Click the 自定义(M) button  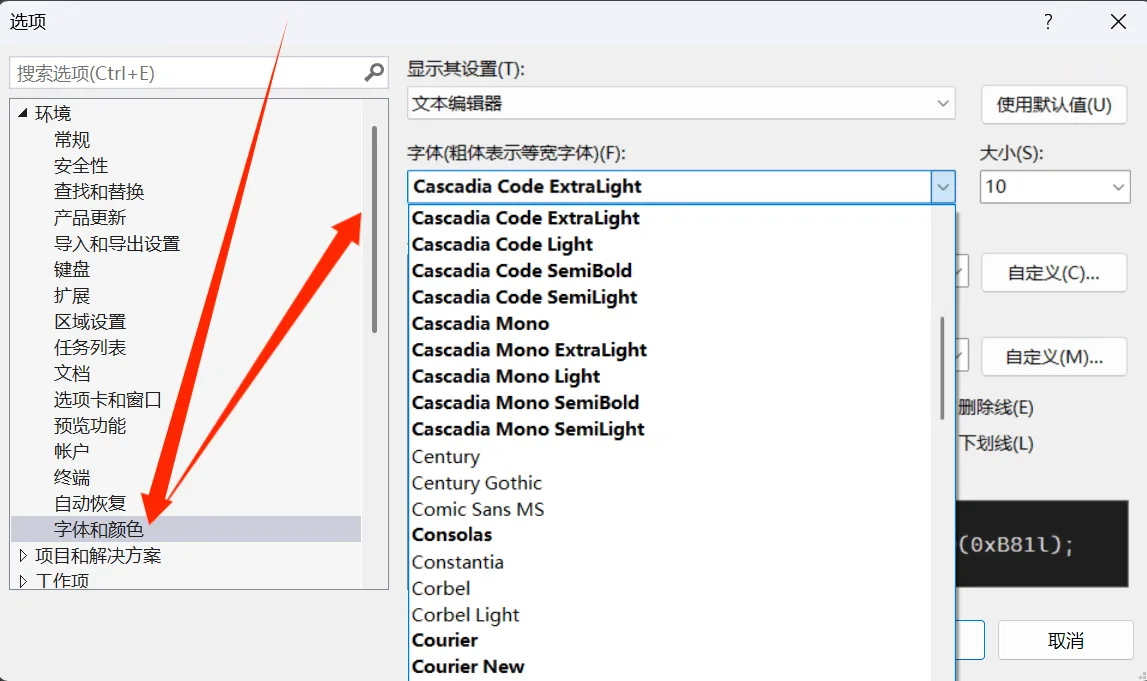point(1054,357)
